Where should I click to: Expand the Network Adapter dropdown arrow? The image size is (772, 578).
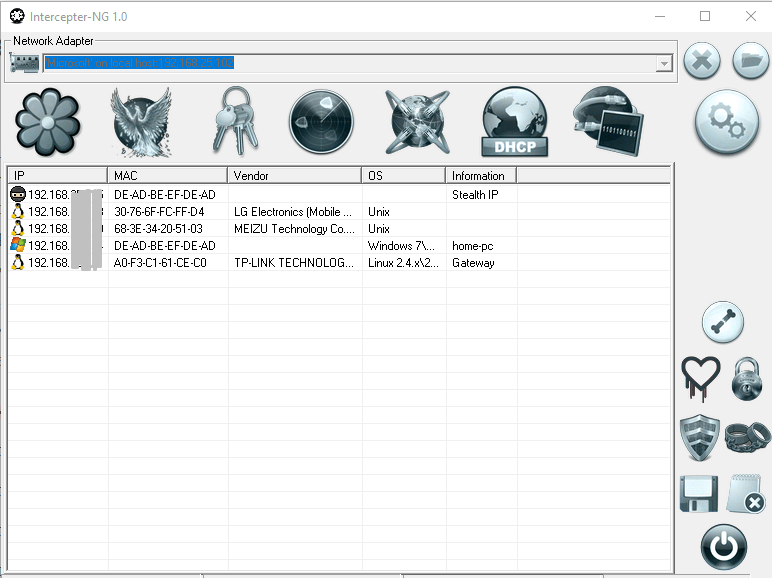(x=664, y=64)
